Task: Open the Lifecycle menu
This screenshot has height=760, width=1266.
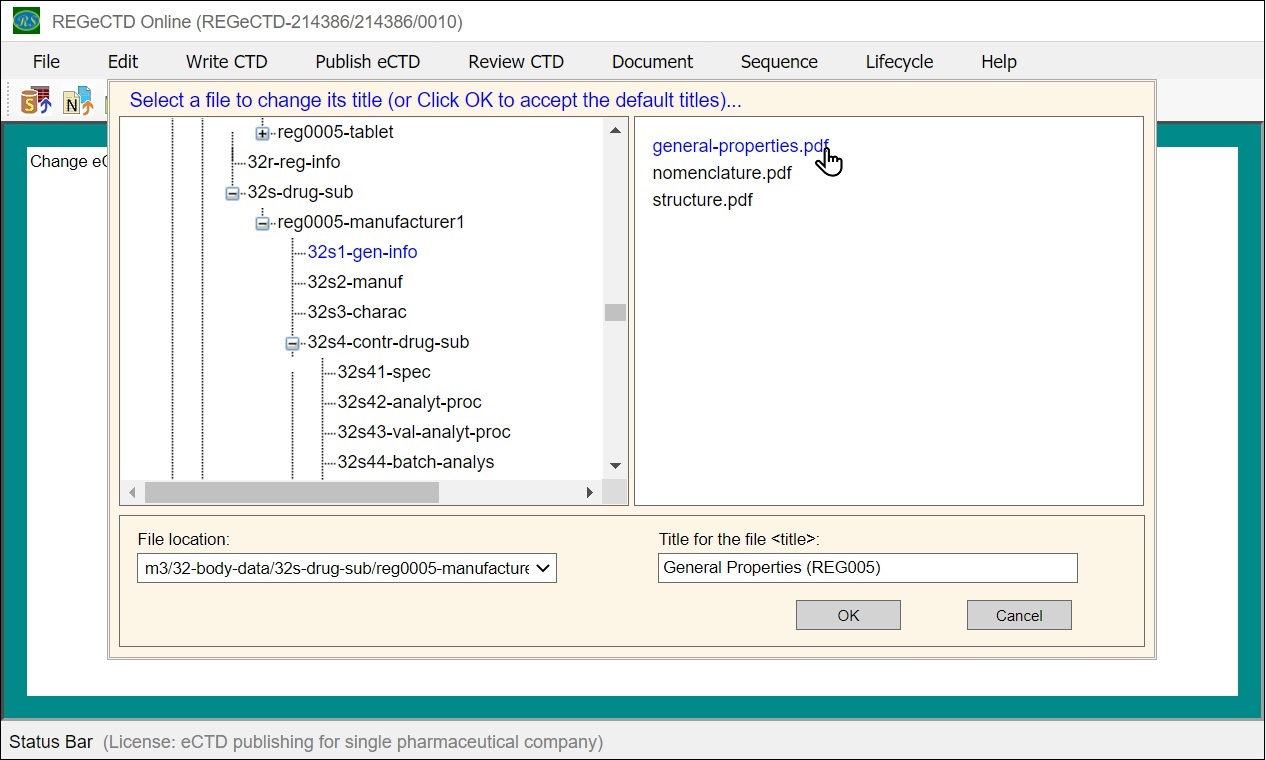Action: coord(899,62)
